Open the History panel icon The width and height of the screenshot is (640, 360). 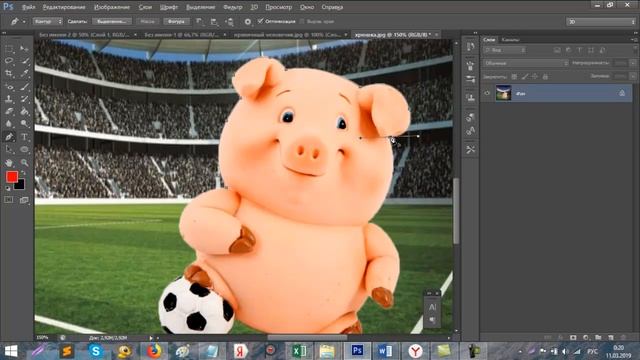pyautogui.click(x=470, y=46)
